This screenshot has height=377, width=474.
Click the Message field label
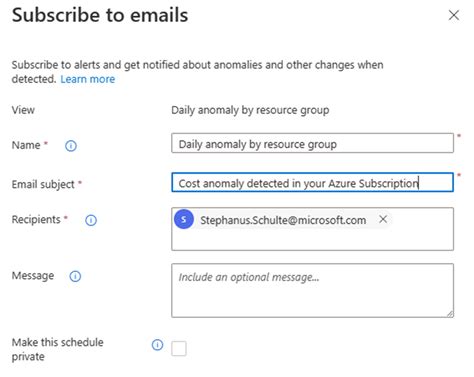[x=33, y=276]
